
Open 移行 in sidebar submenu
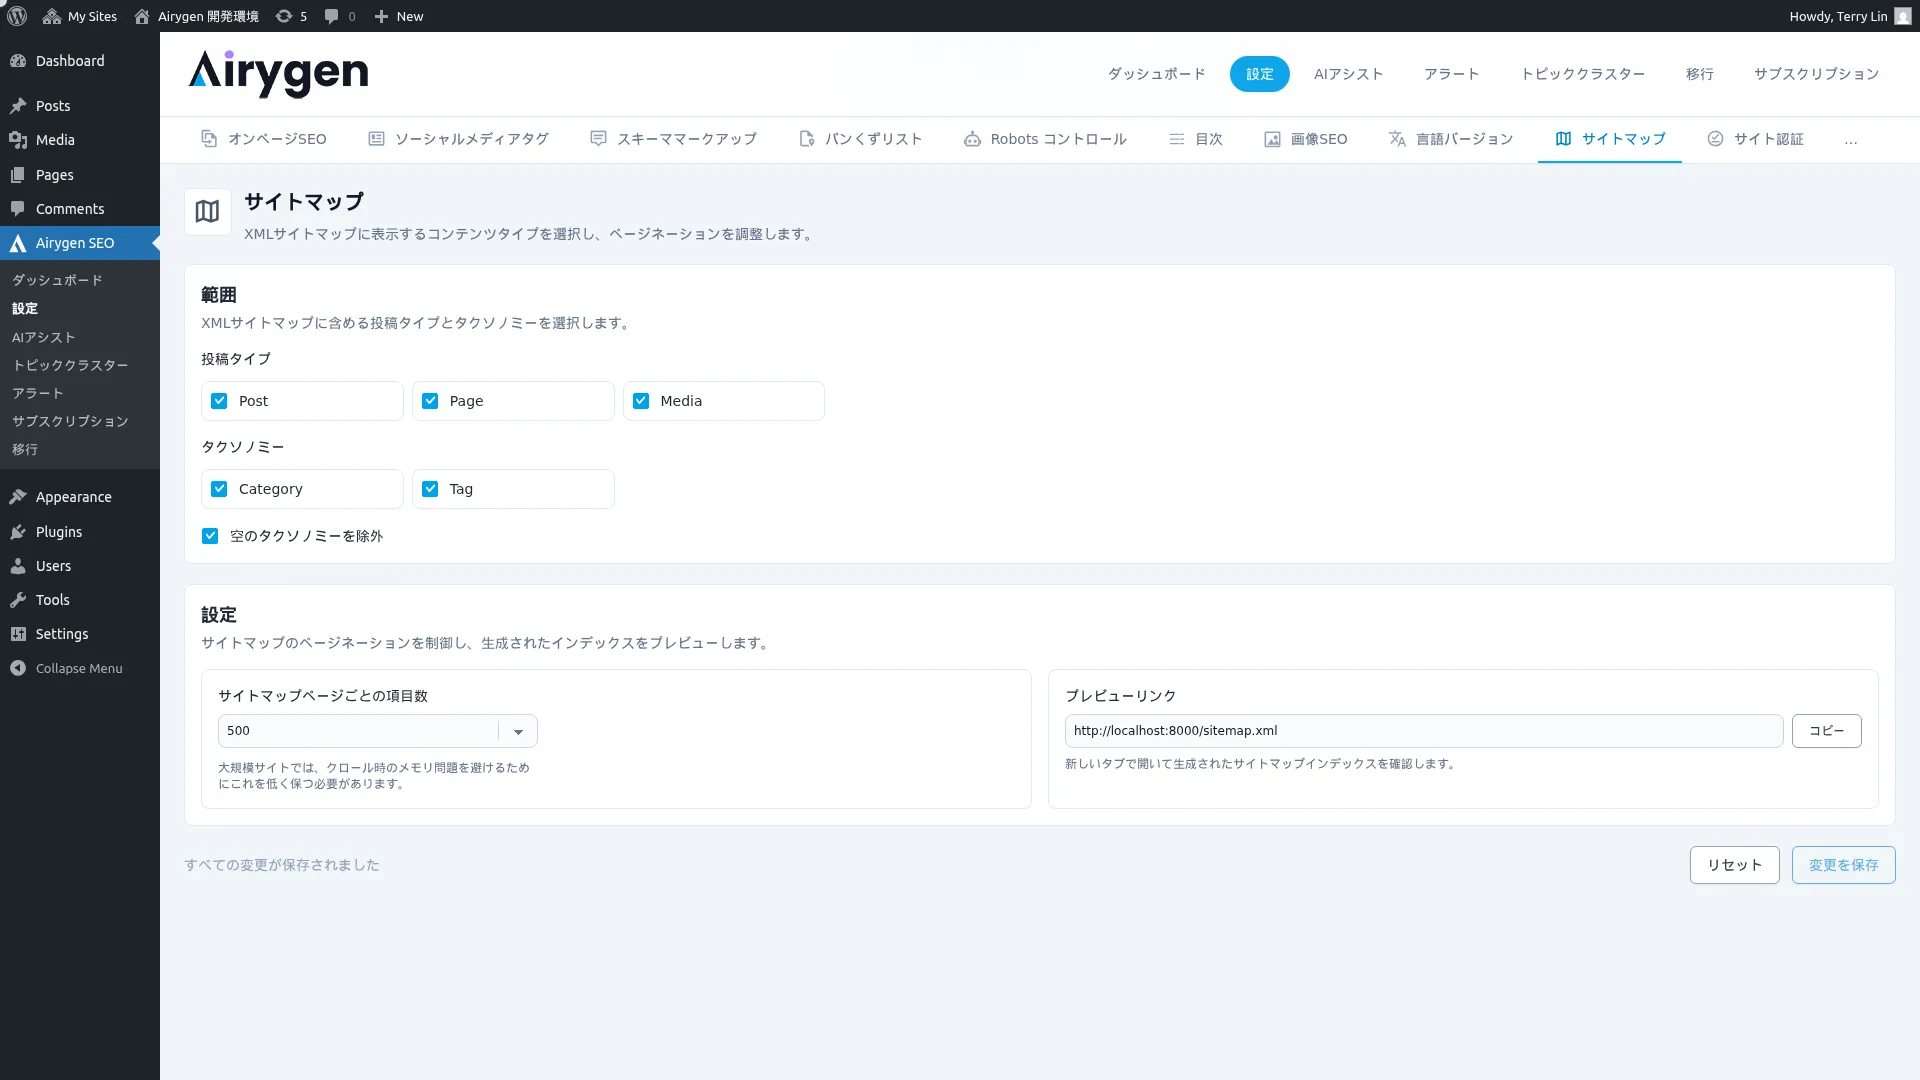coord(25,449)
